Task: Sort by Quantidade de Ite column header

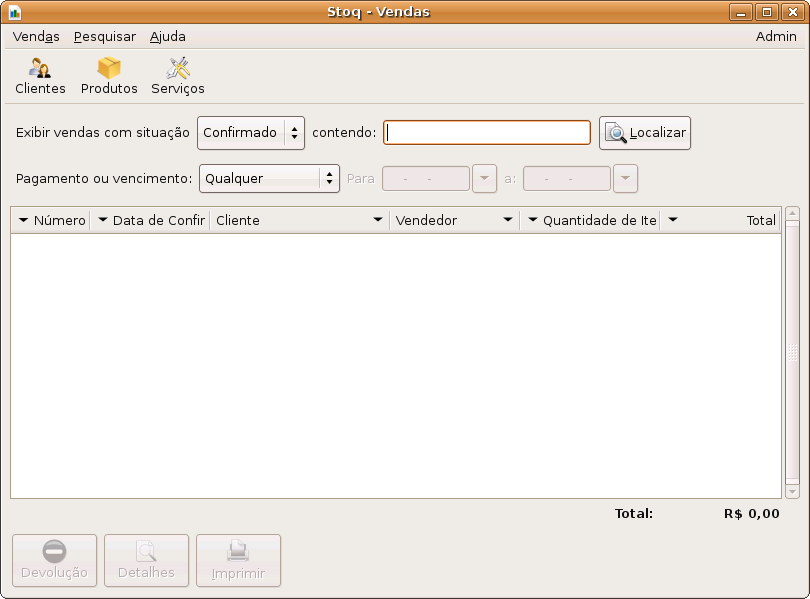Action: [590, 220]
